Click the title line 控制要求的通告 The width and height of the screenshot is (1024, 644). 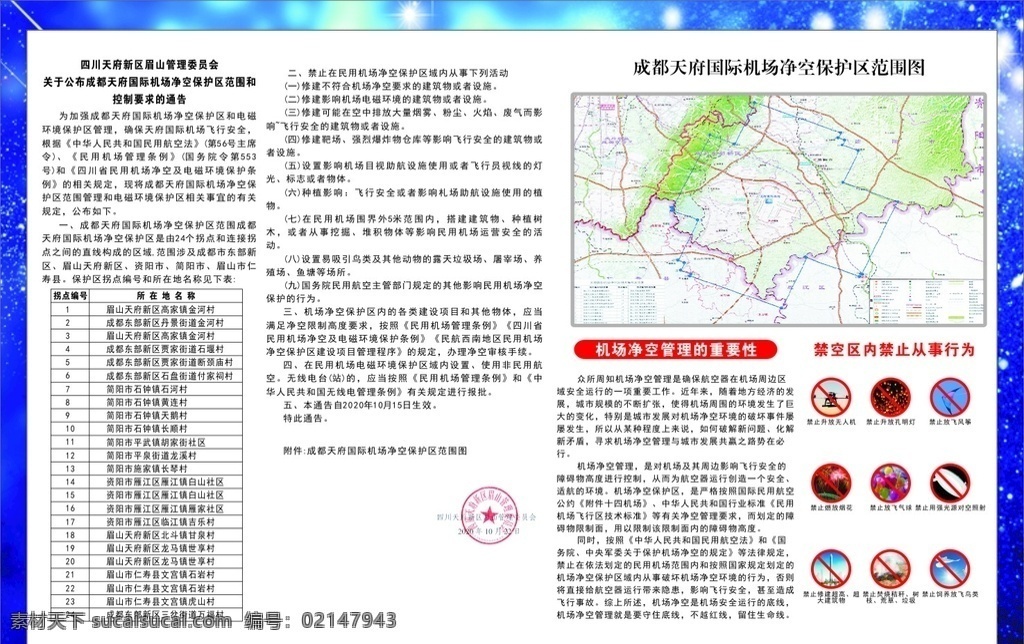pos(150,99)
